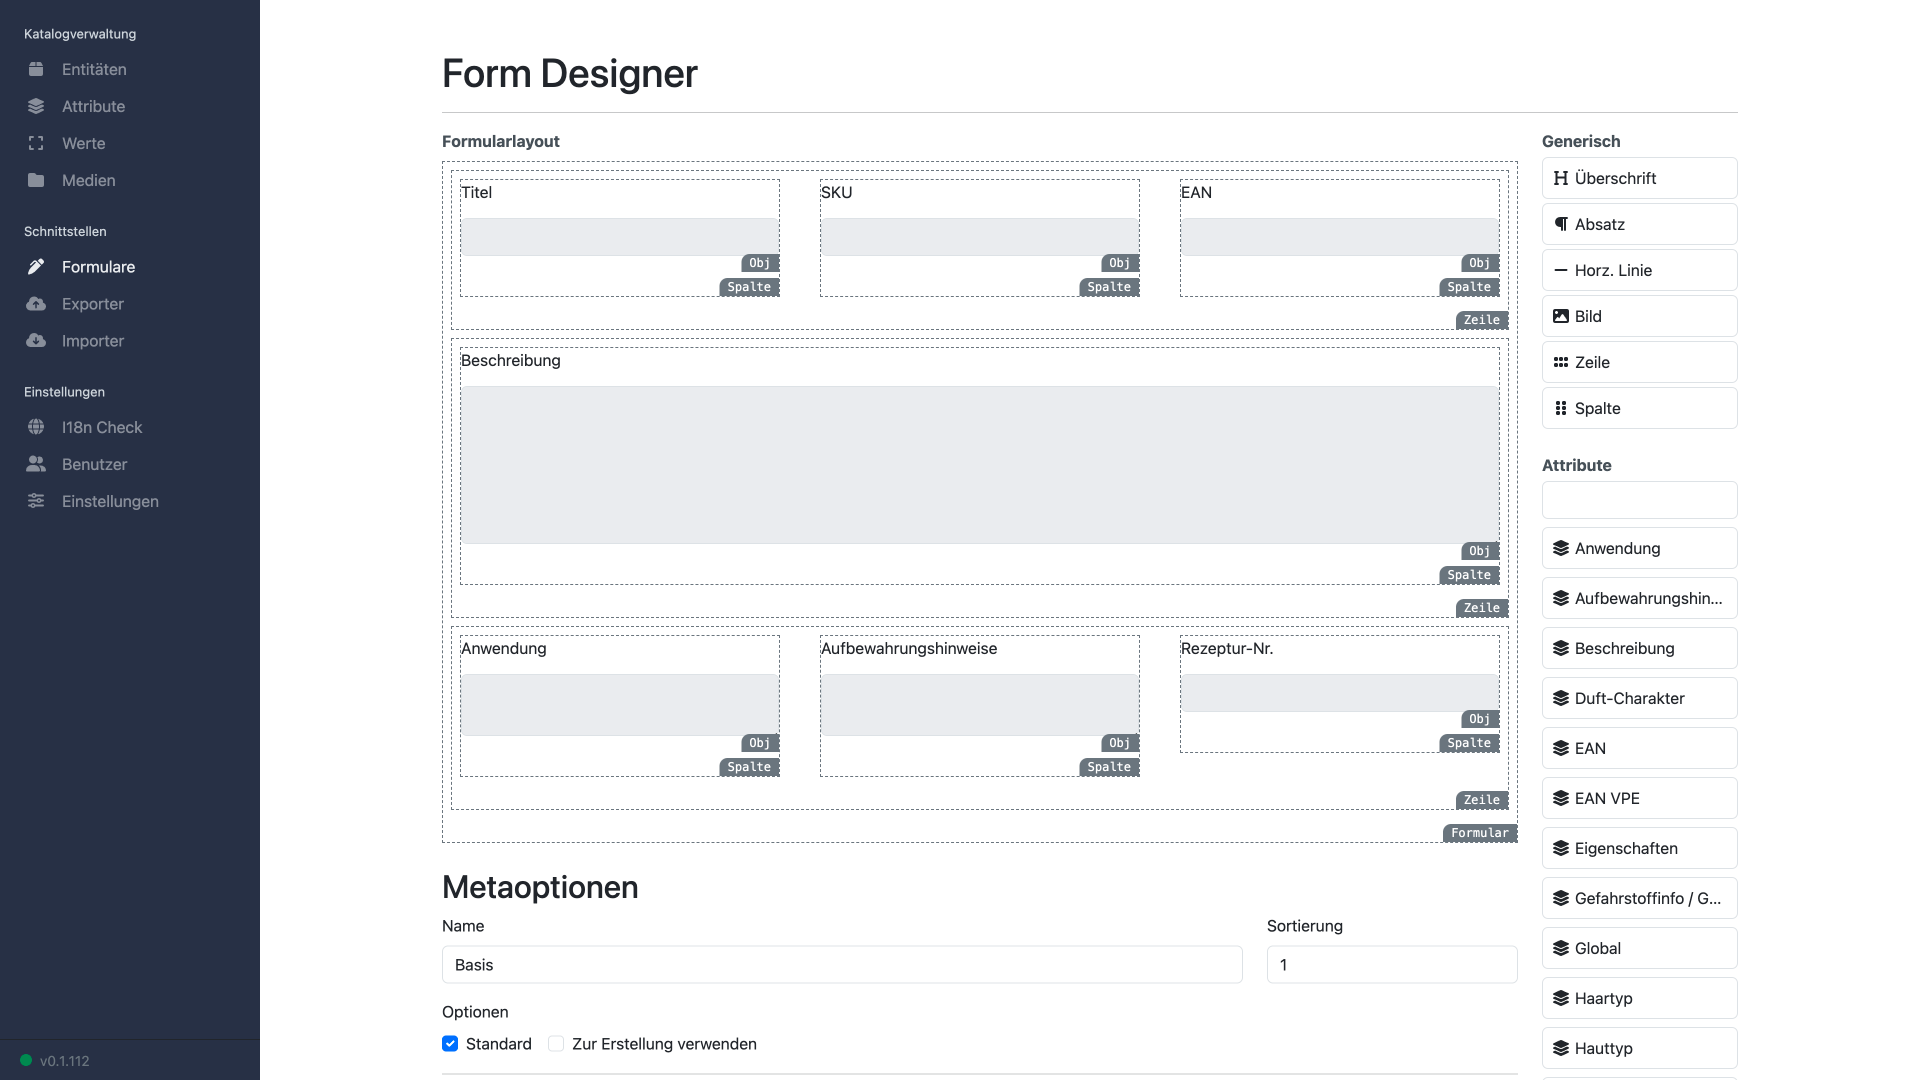Click the Entitäten briefcase icon

pyautogui.click(x=36, y=69)
